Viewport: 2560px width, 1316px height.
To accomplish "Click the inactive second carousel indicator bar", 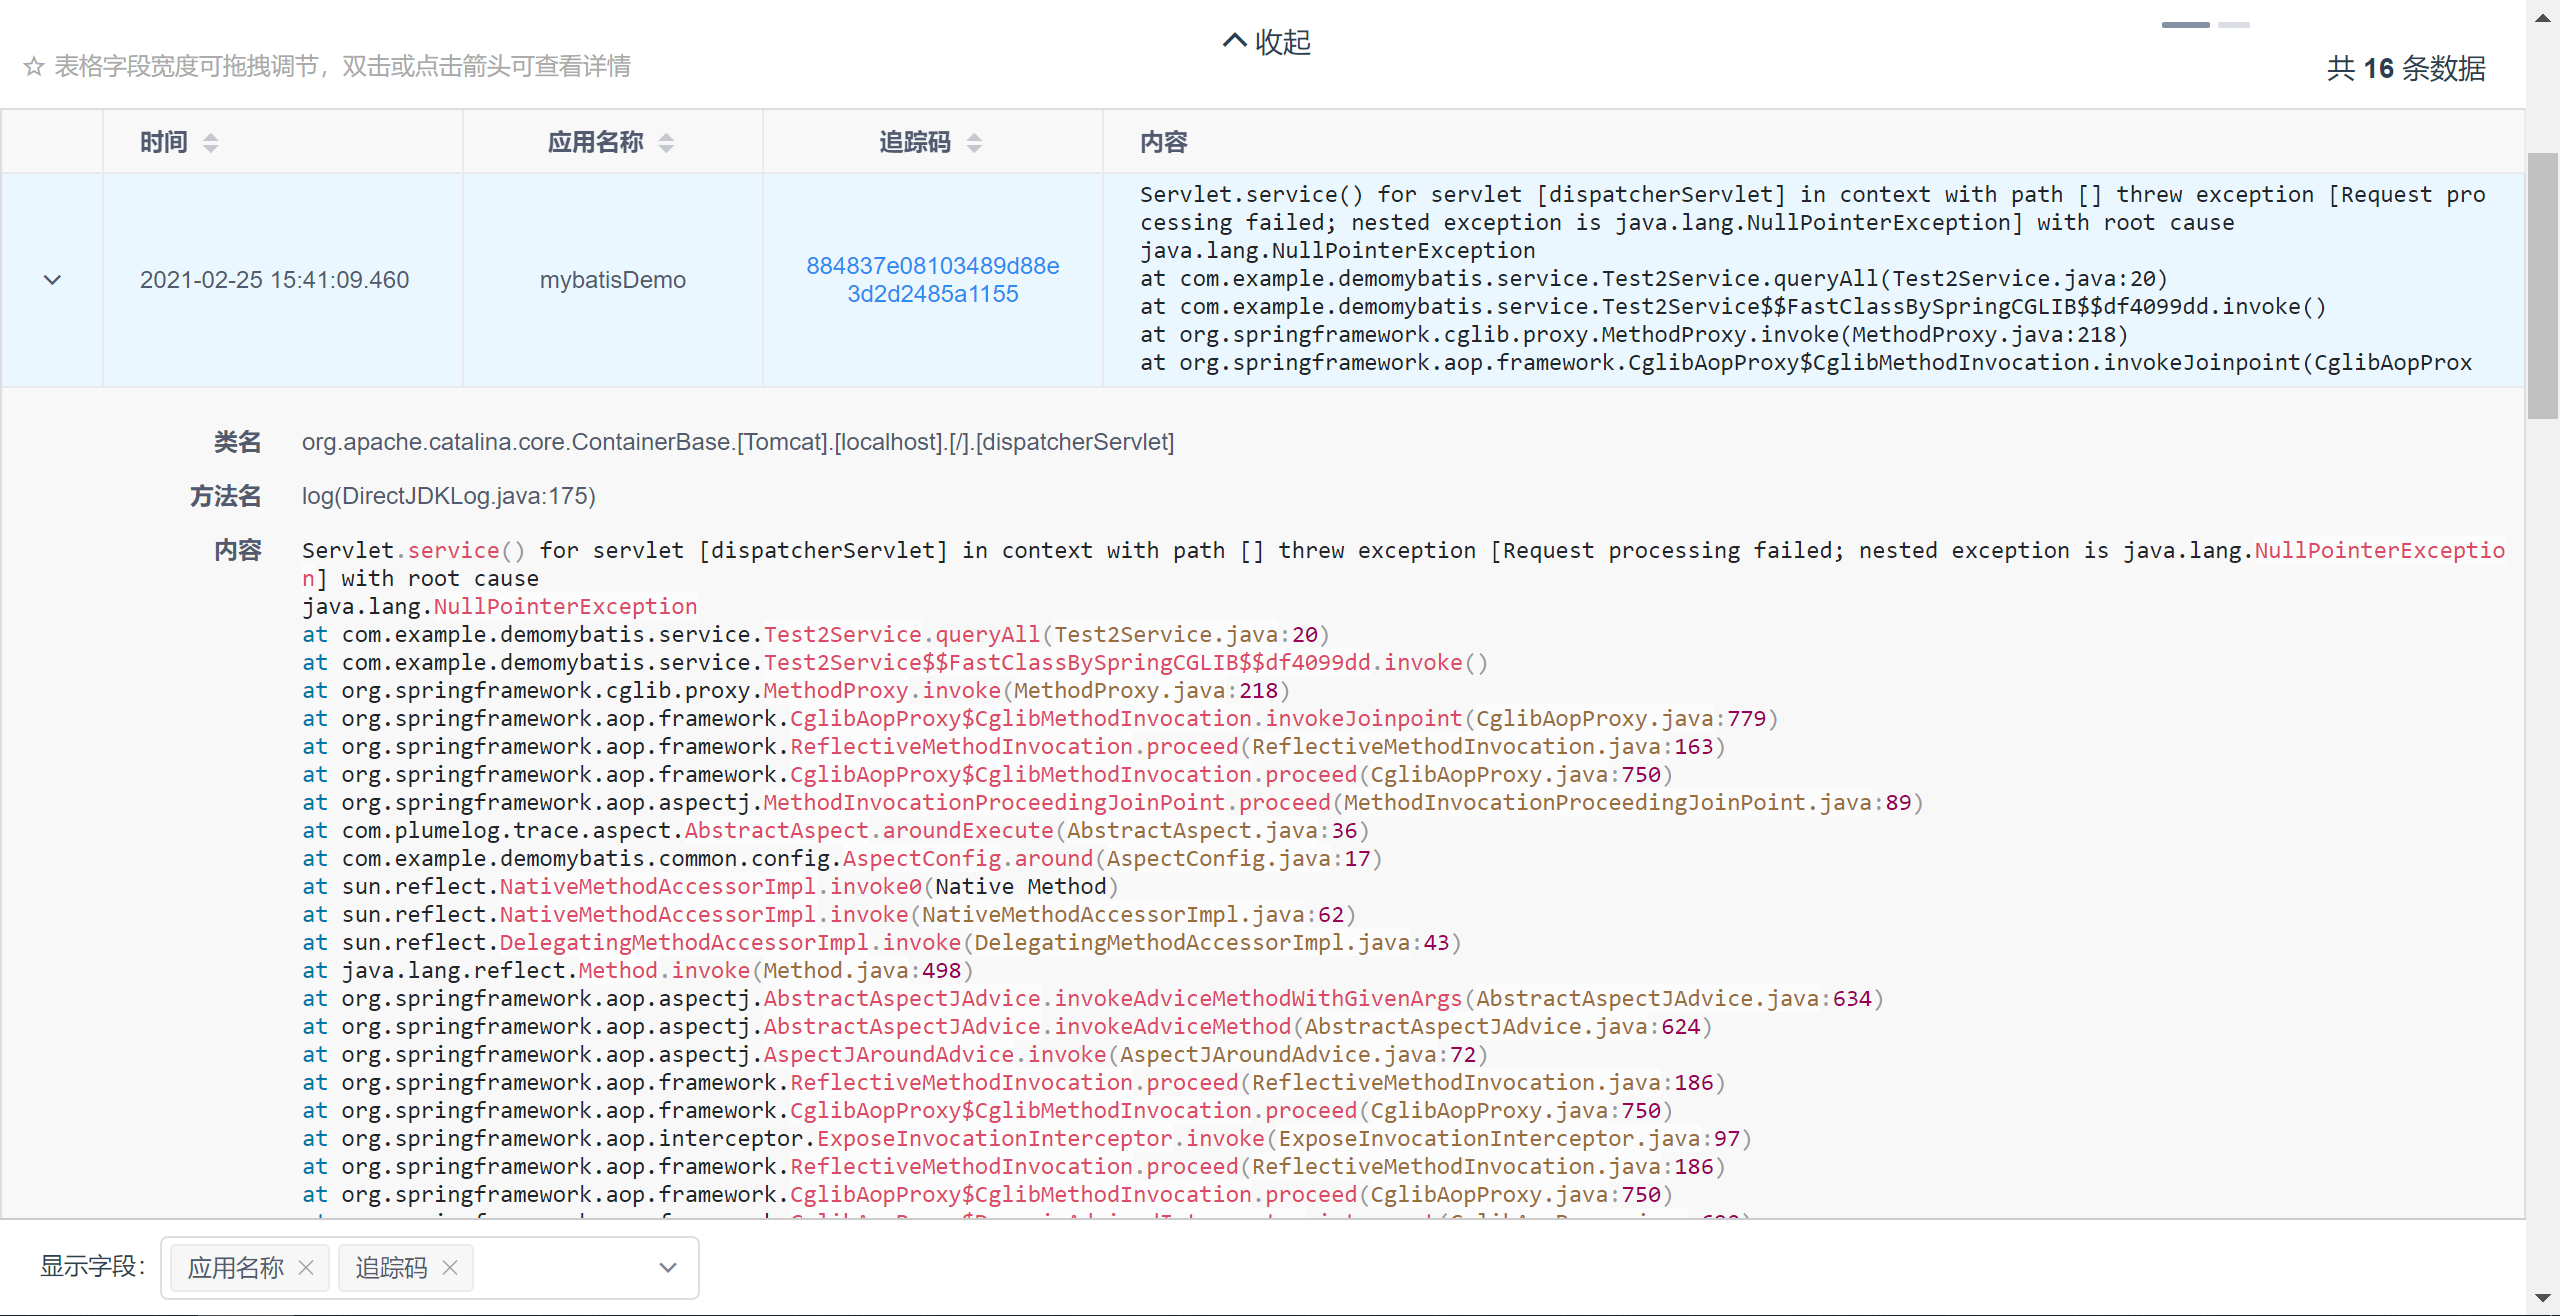I will click(x=2233, y=25).
